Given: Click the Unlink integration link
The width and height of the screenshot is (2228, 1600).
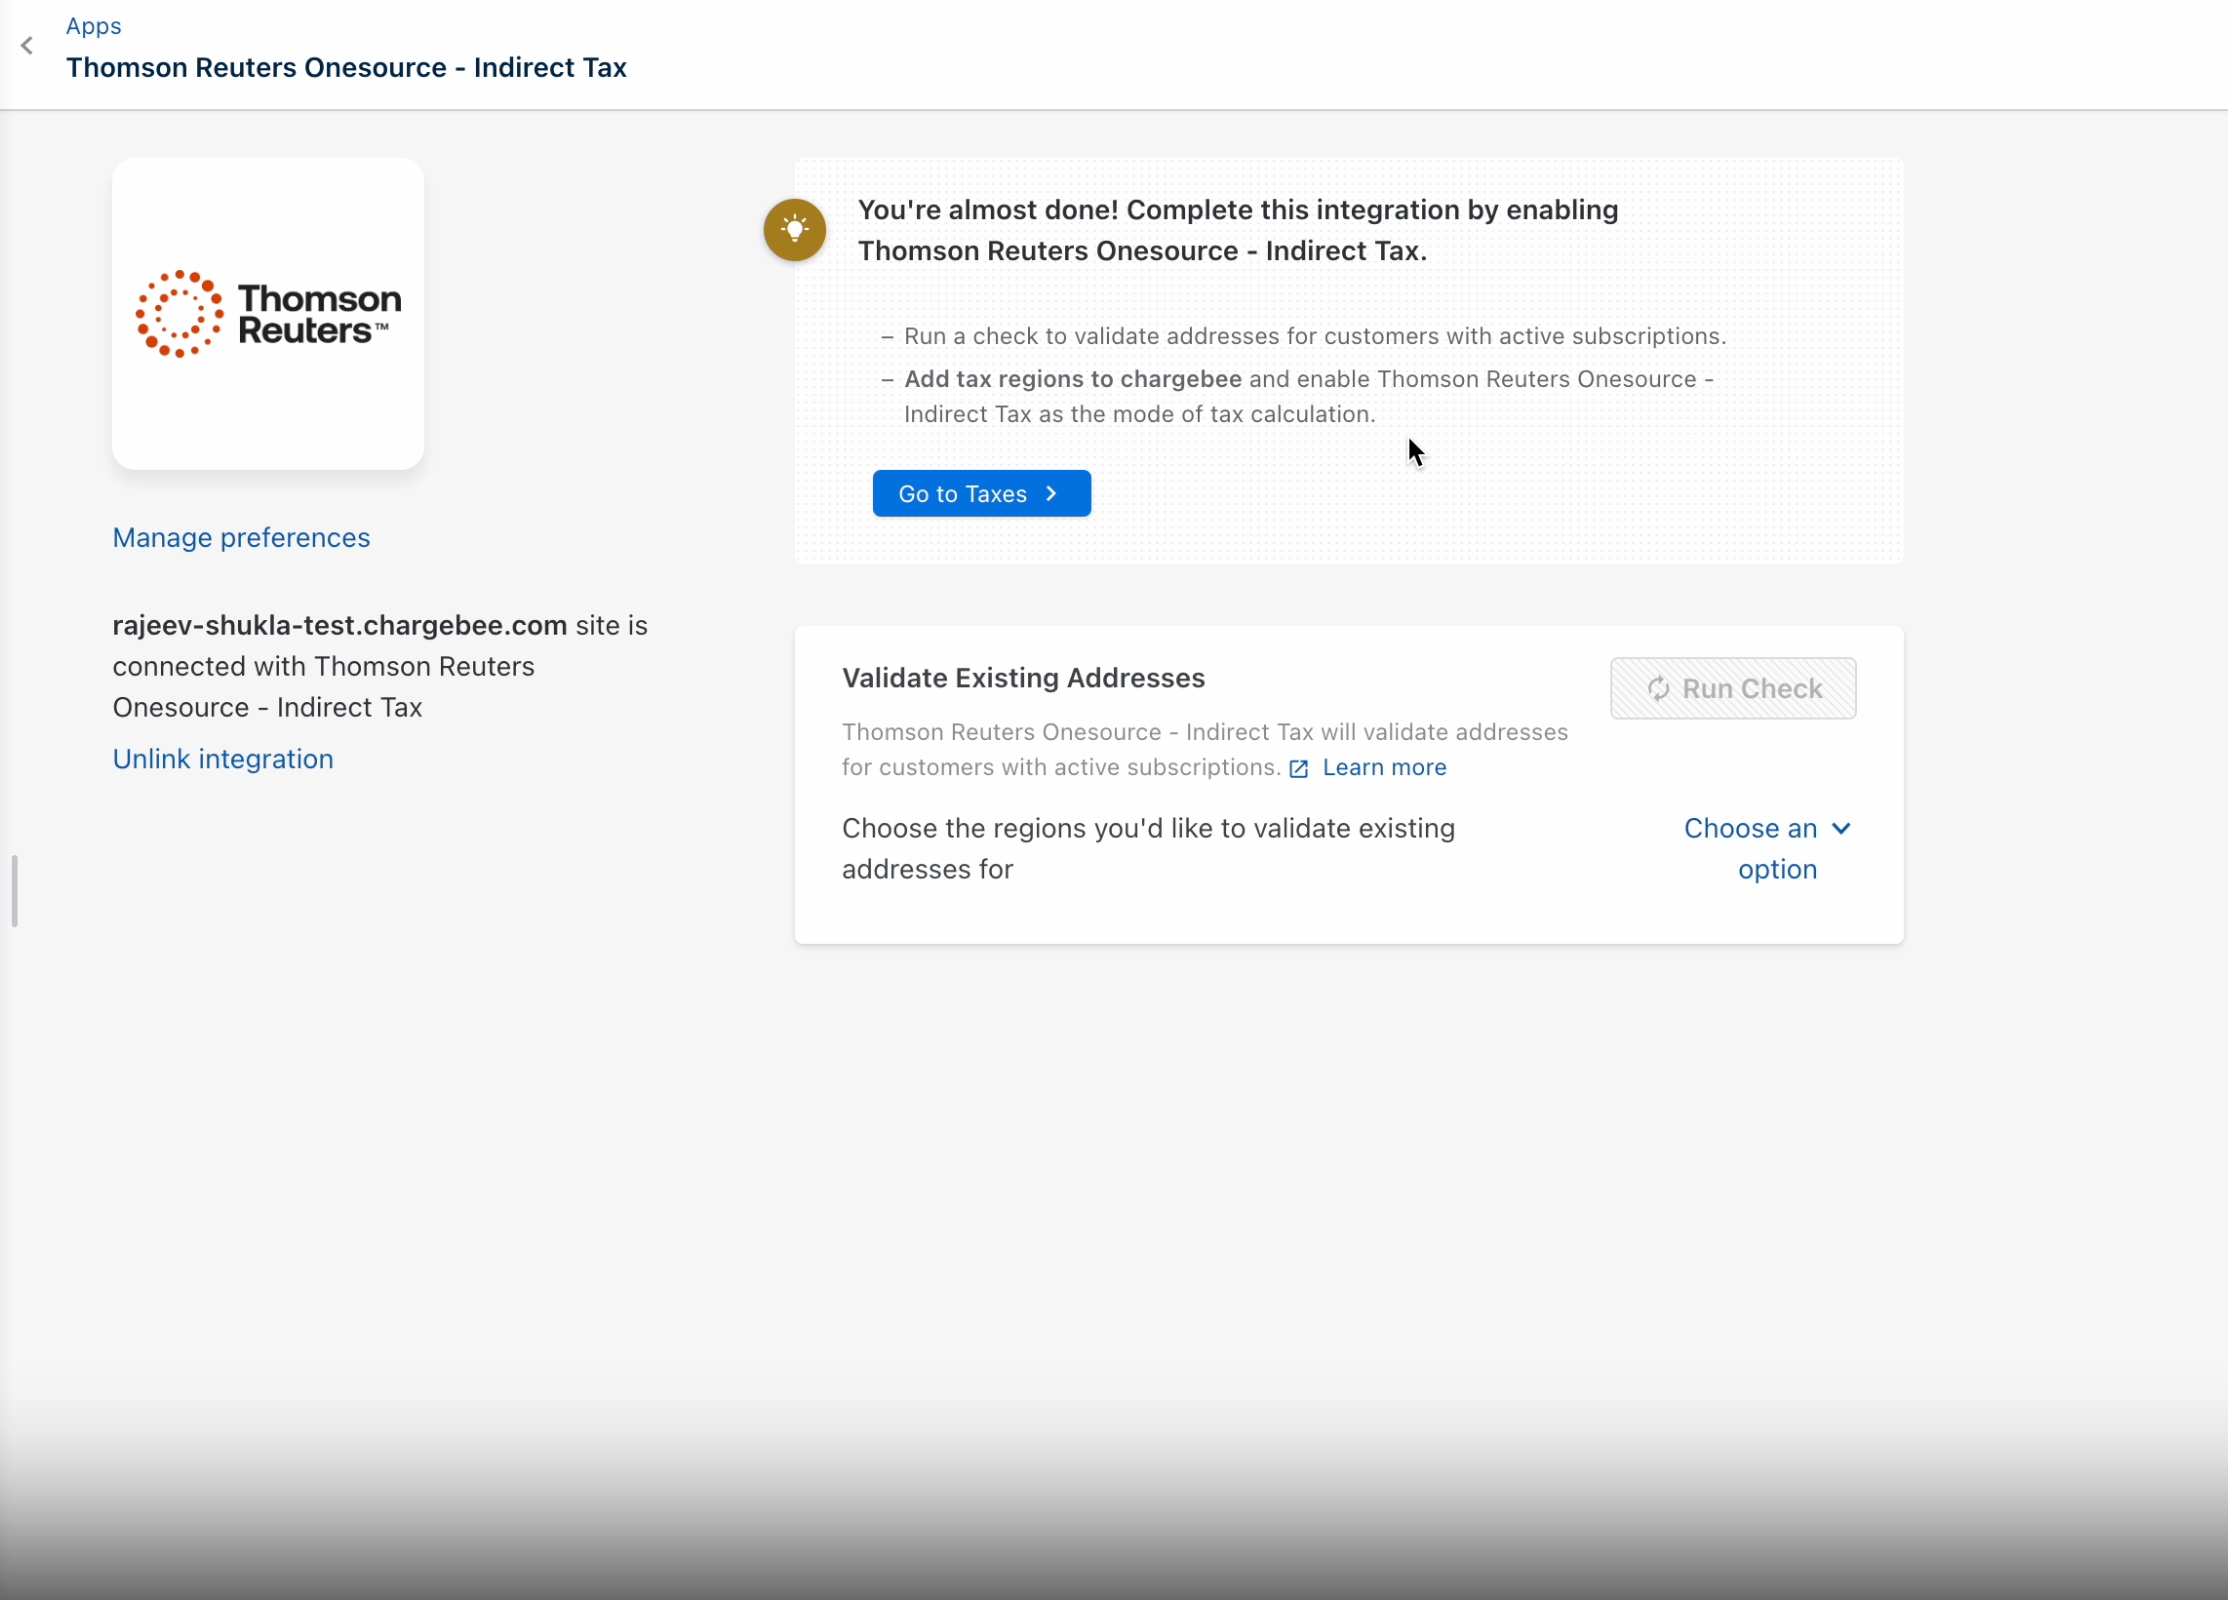Looking at the screenshot, I should [222, 759].
